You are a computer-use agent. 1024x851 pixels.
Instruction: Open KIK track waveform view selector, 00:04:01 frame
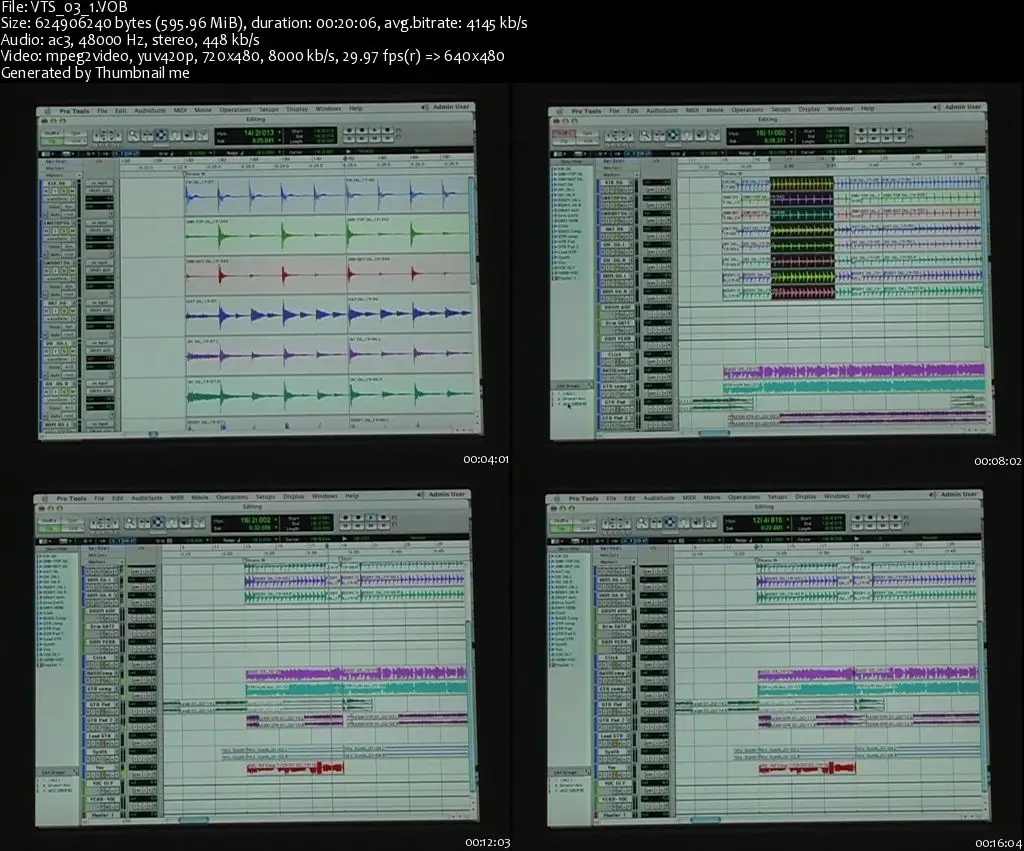click(57, 199)
